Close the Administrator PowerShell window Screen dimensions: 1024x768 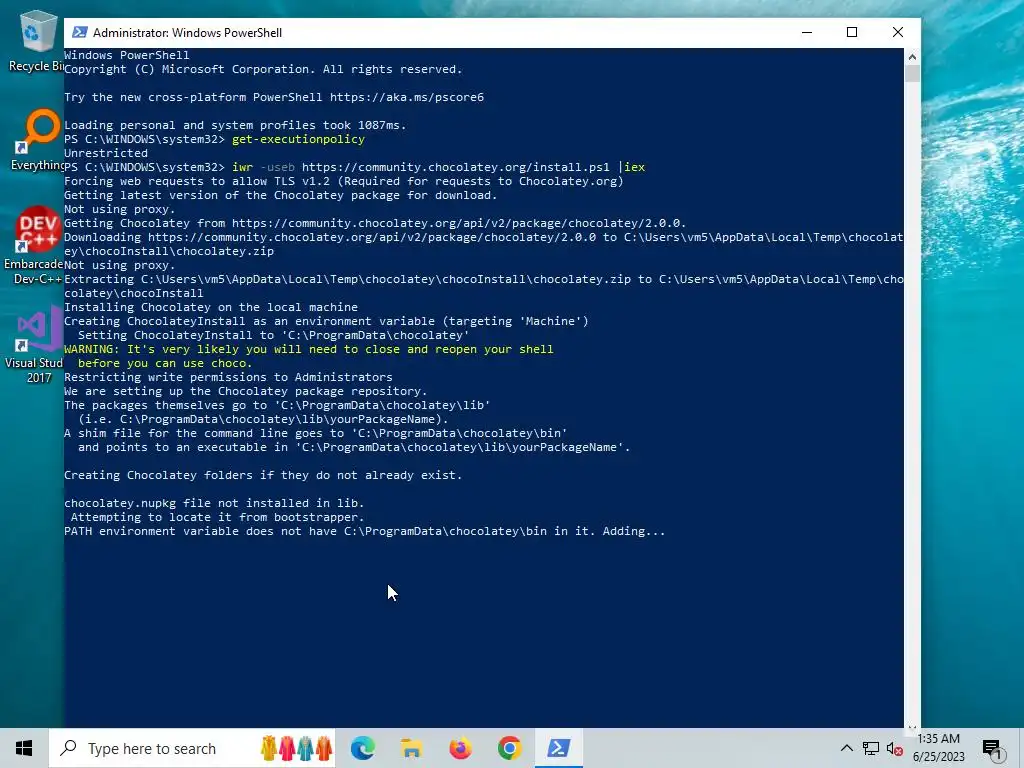click(x=898, y=32)
